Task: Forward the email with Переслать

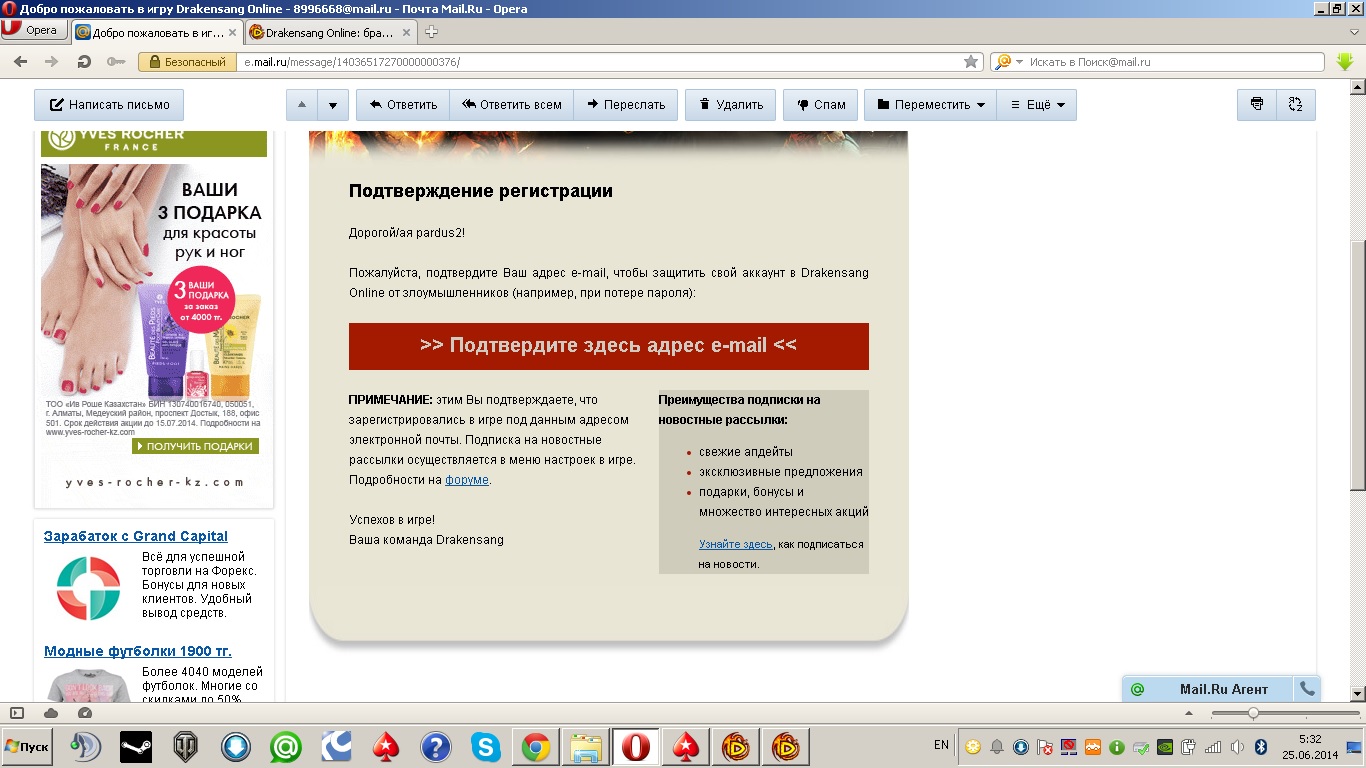Action: (x=626, y=105)
